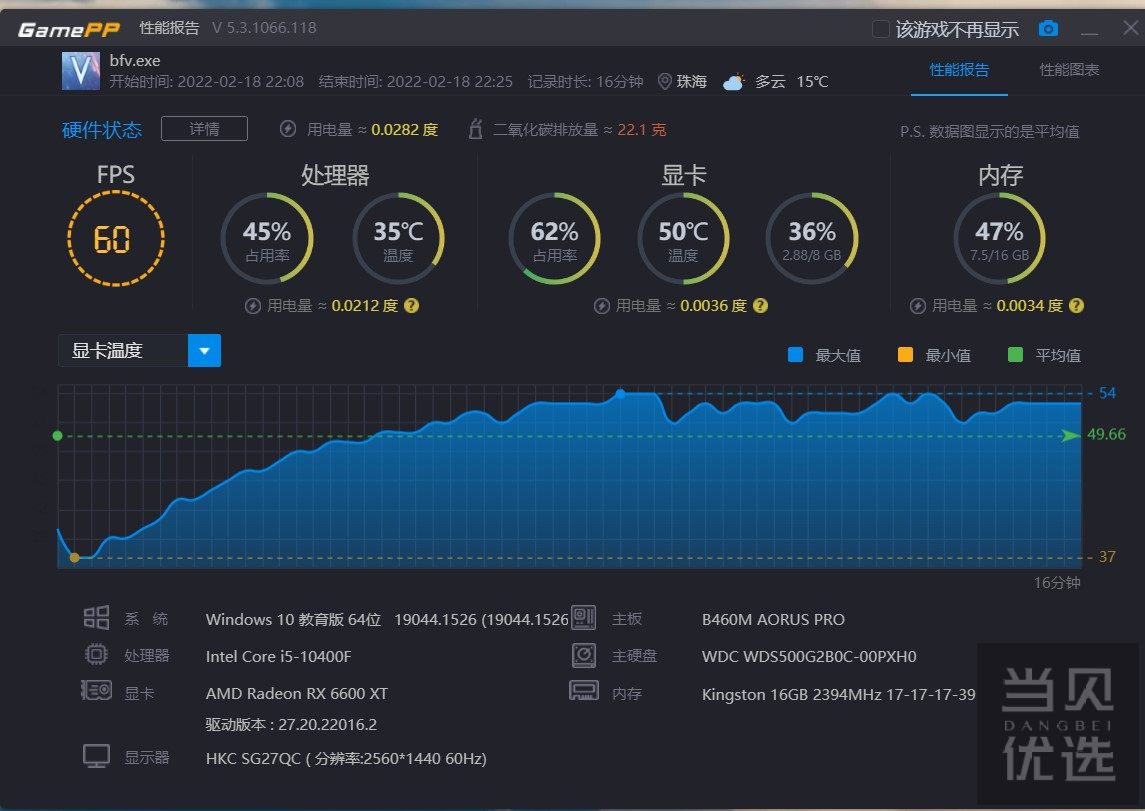Viewport: 1145px width, 811px height.
Task: Click the blue maximum point on the chart
Action: 620,393
